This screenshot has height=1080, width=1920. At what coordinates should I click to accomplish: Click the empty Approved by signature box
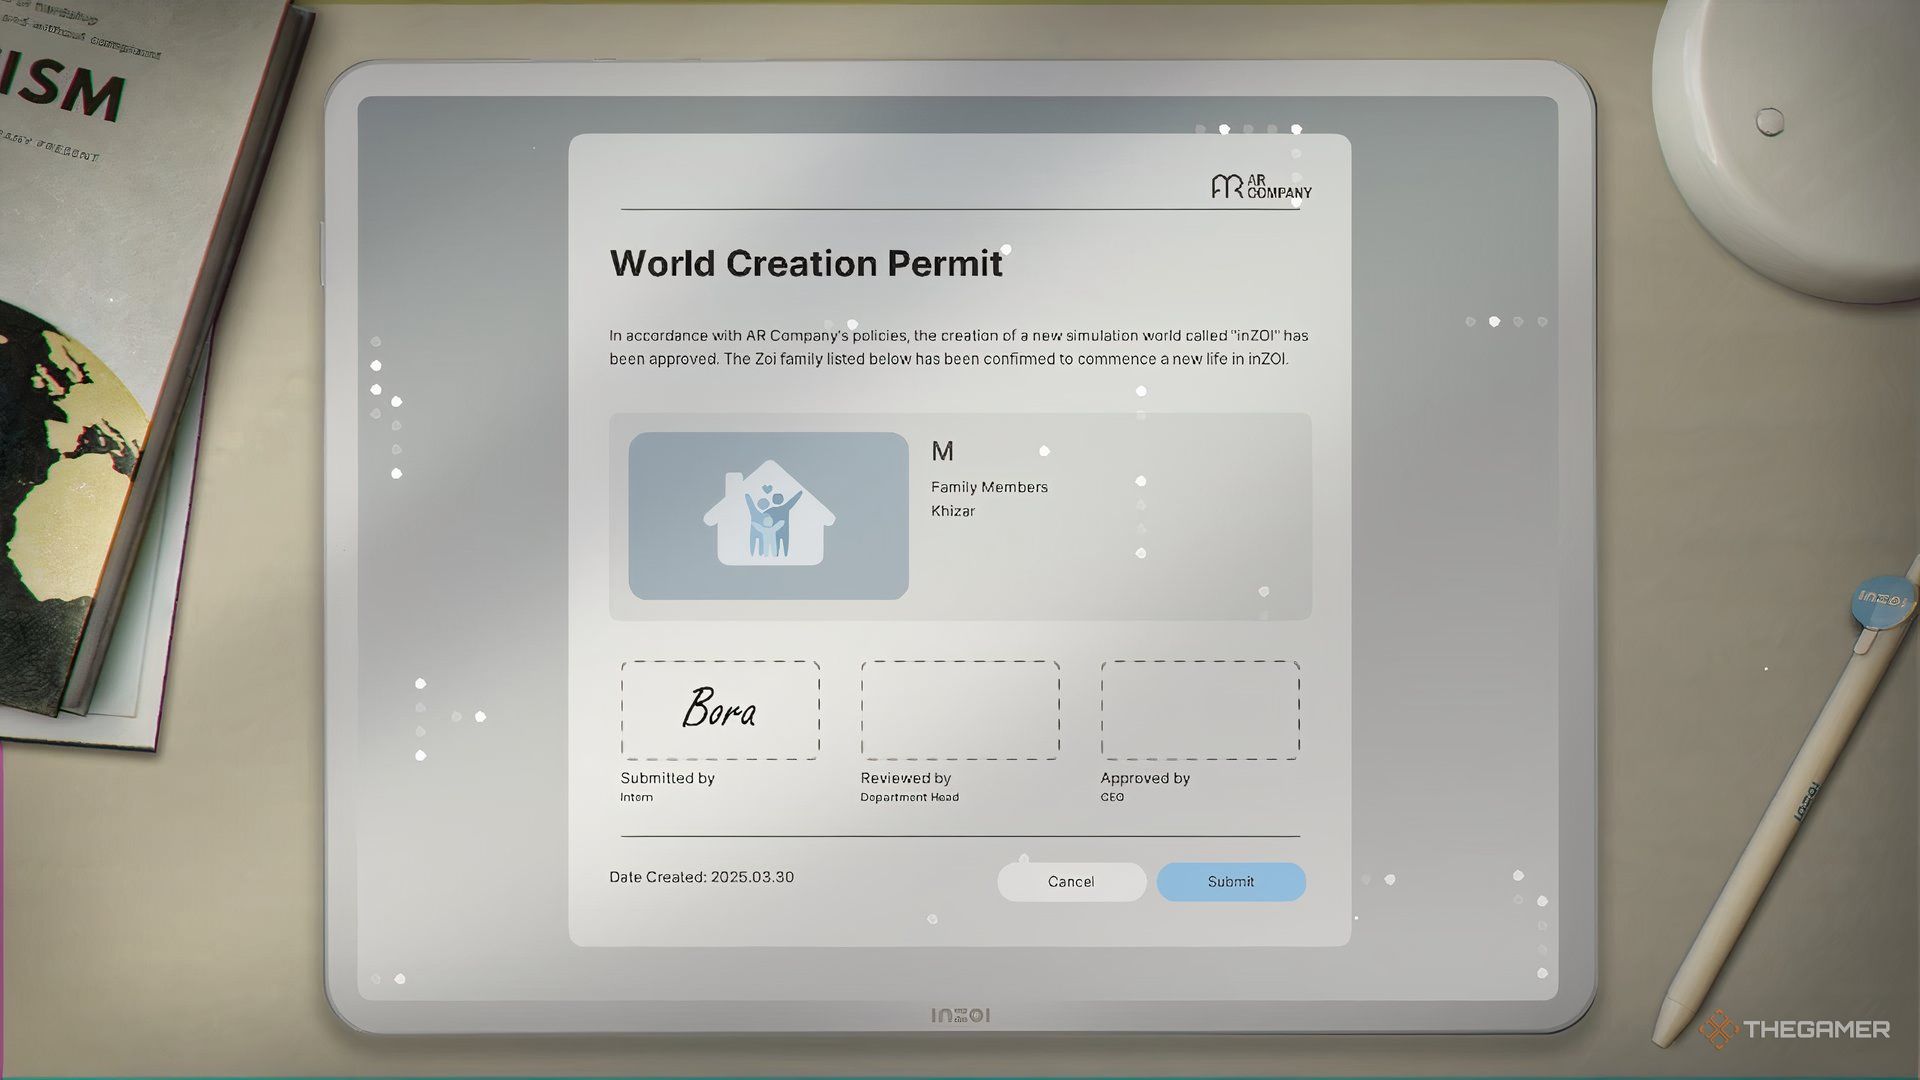pyautogui.click(x=1200, y=710)
